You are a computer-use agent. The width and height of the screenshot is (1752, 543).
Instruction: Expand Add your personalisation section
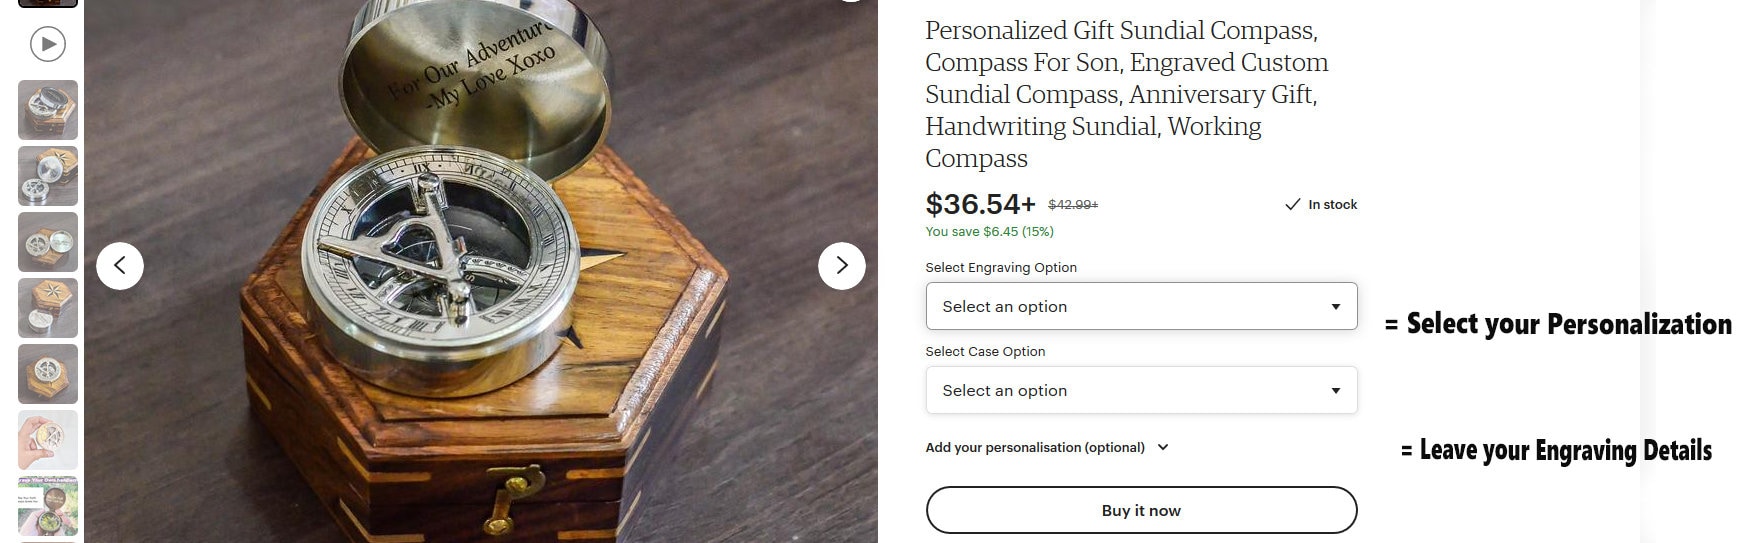[1047, 447]
